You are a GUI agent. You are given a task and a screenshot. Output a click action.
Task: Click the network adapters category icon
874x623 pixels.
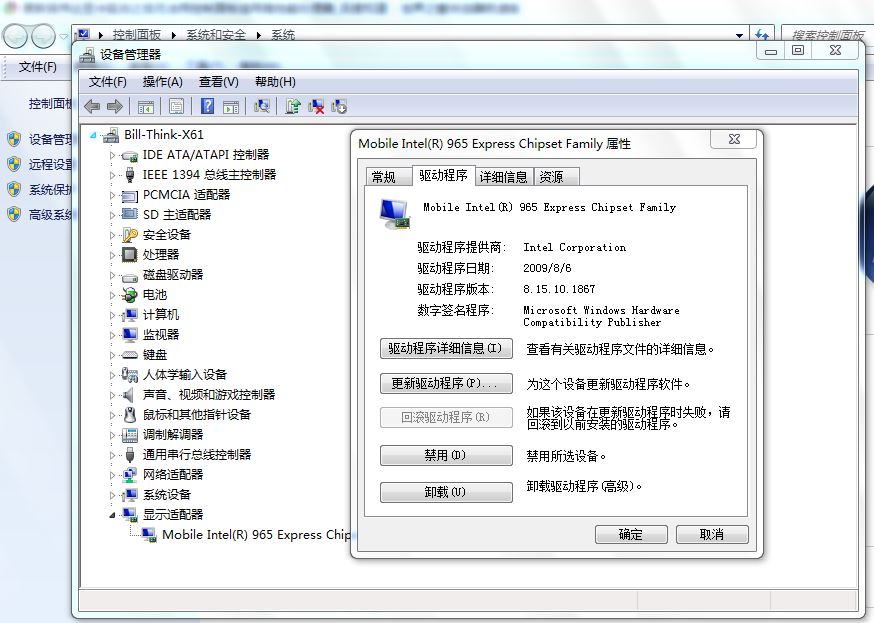click(x=129, y=475)
